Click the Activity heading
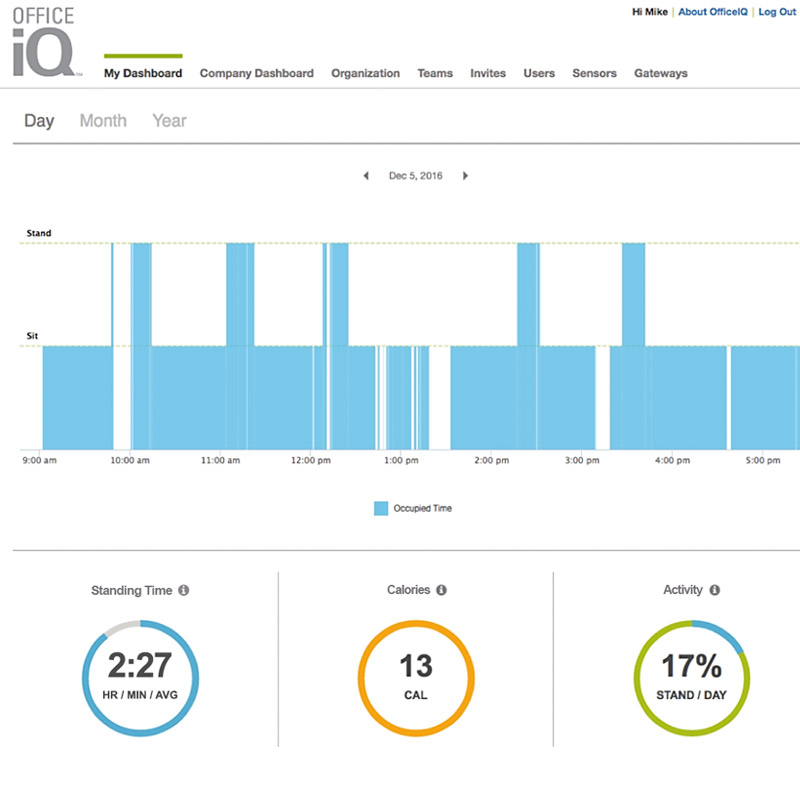 coord(683,590)
